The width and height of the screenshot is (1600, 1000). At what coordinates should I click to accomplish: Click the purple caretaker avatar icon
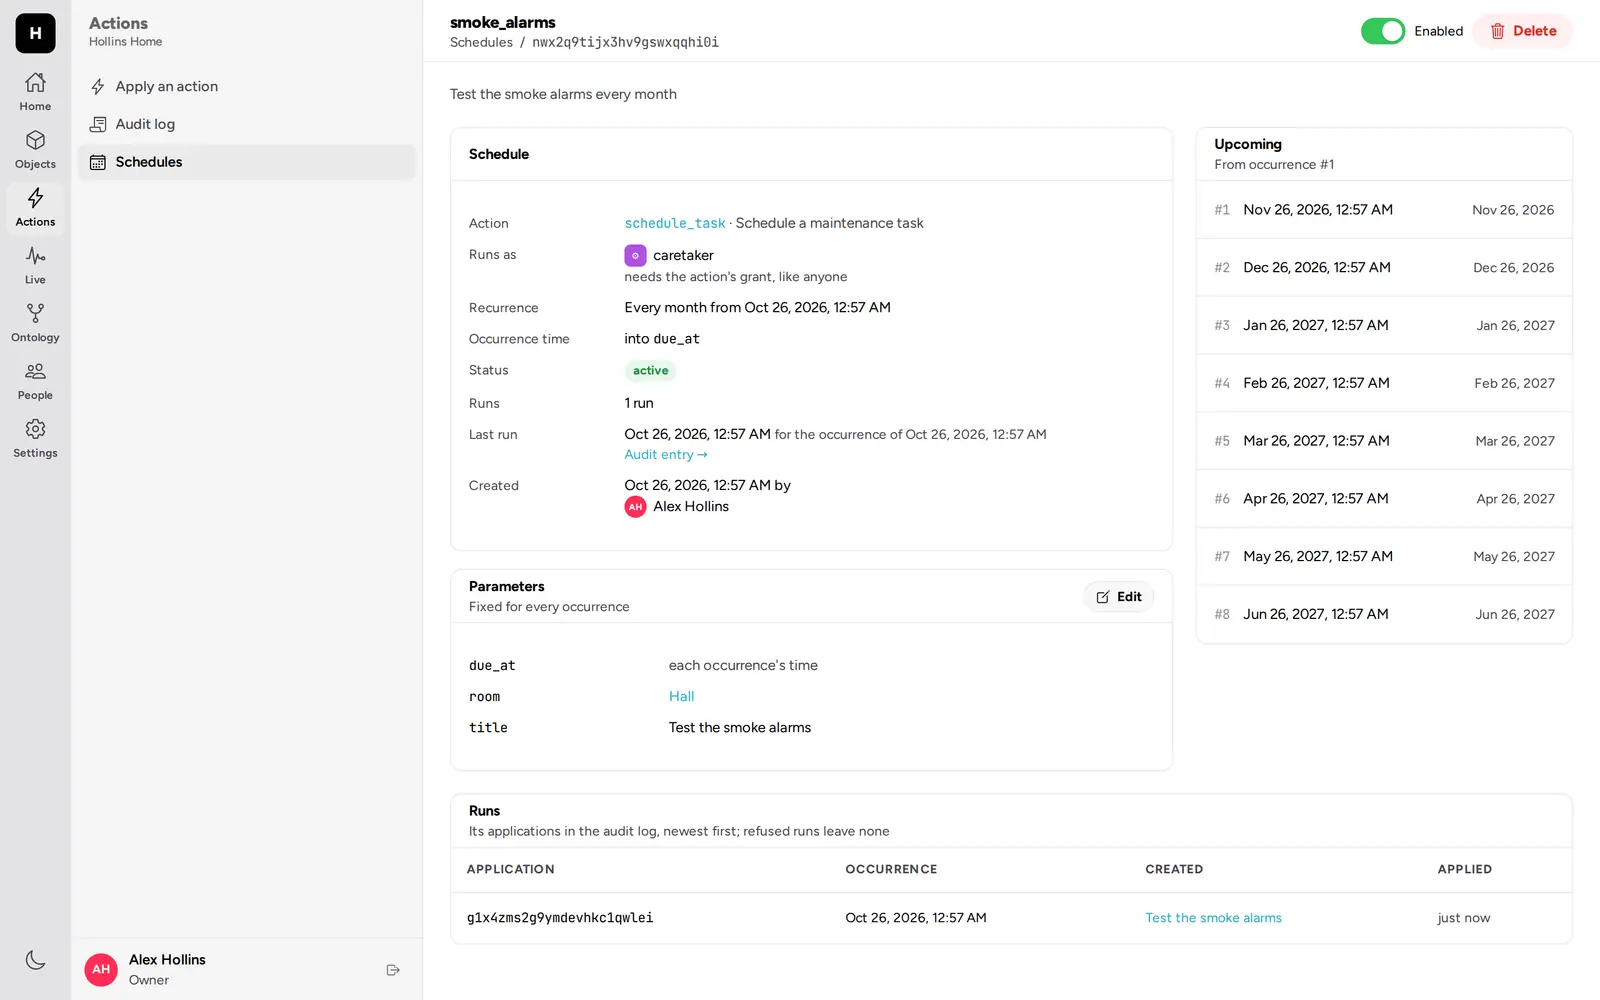tap(635, 256)
